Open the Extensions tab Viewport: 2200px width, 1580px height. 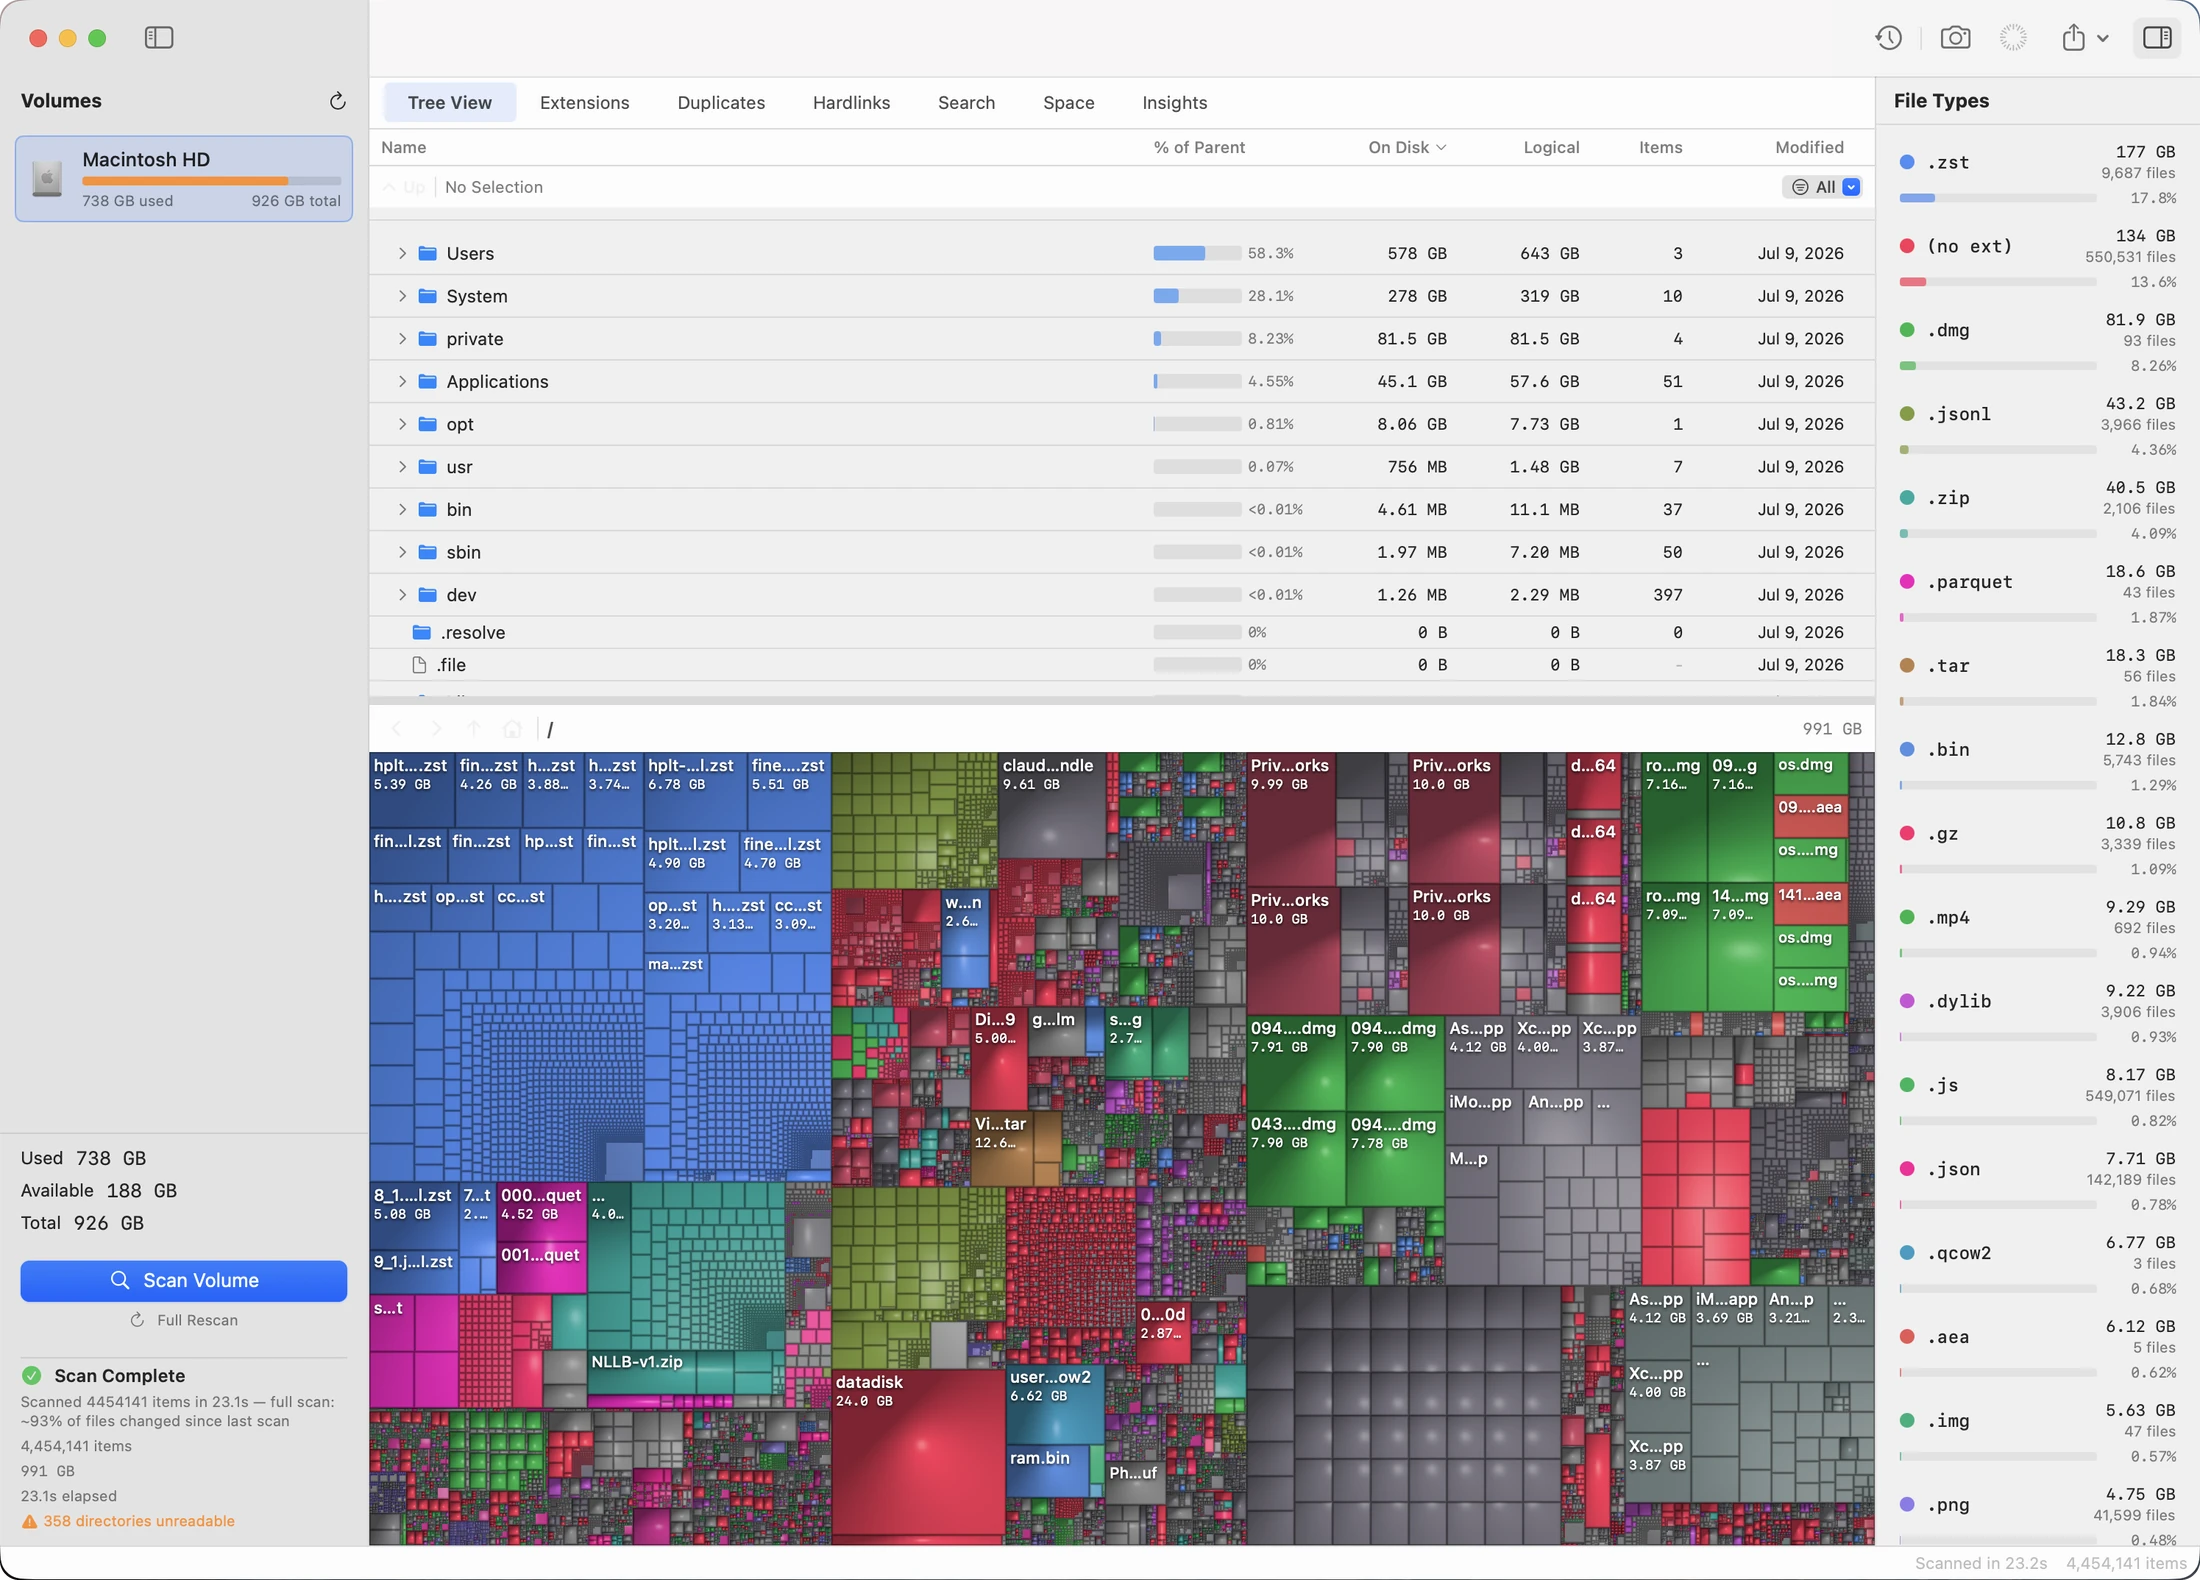point(584,102)
